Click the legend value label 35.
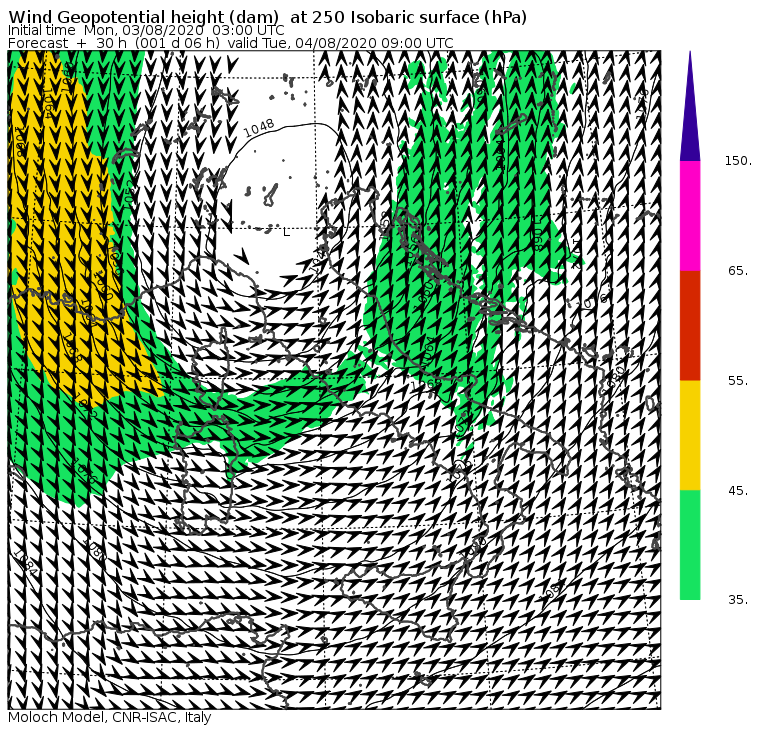Viewport: 760px width, 731px height. (x=738, y=600)
